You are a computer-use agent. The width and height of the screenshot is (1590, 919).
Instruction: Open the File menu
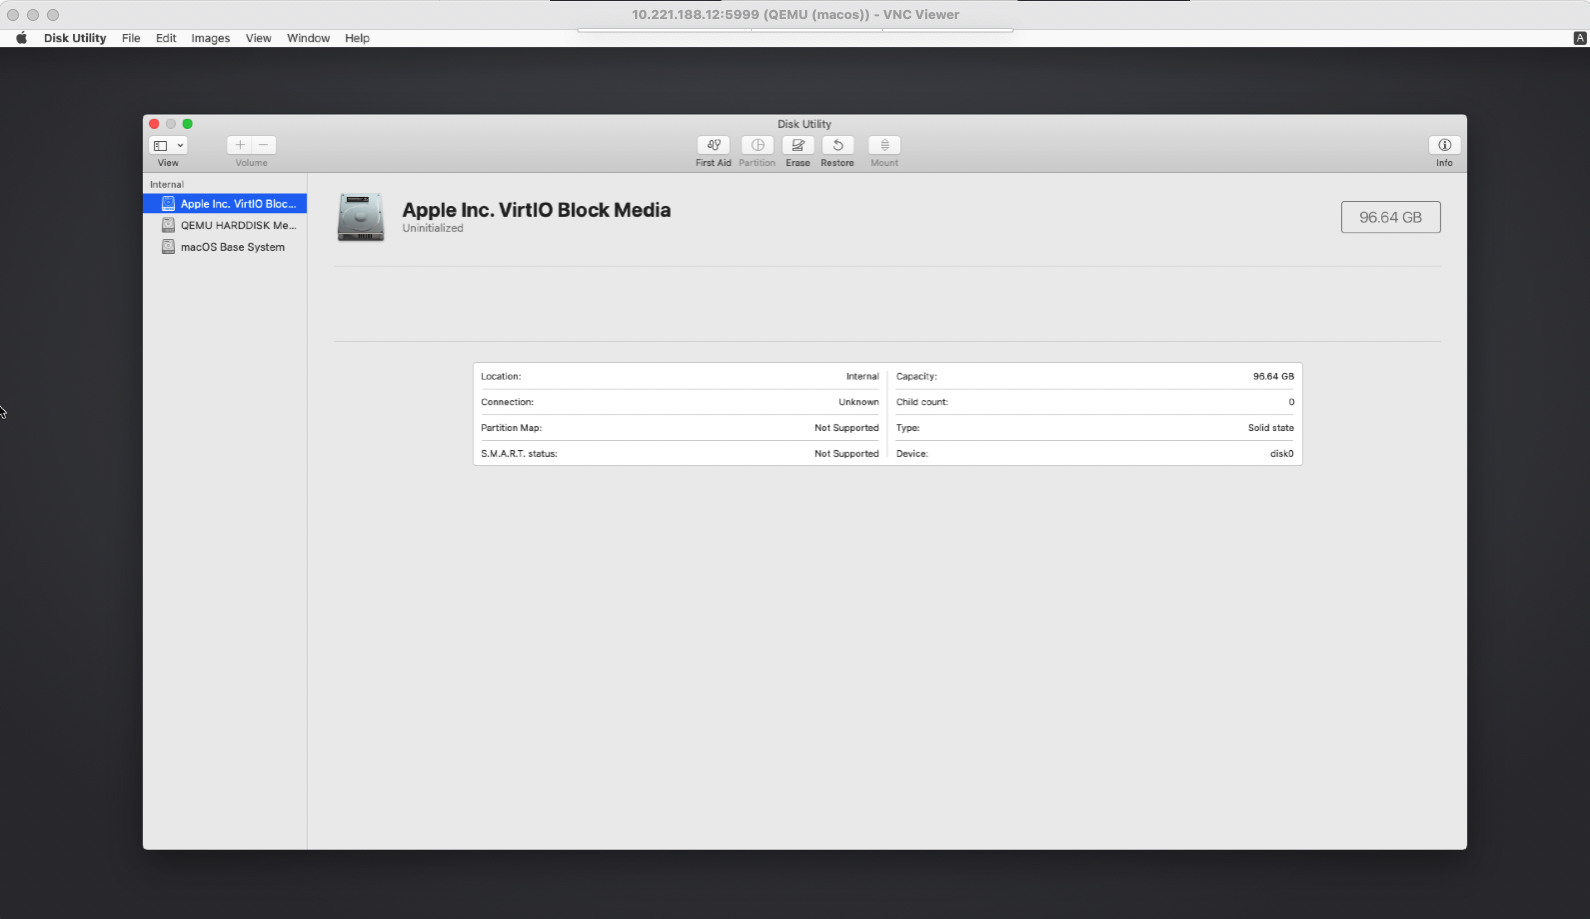[131, 38]
